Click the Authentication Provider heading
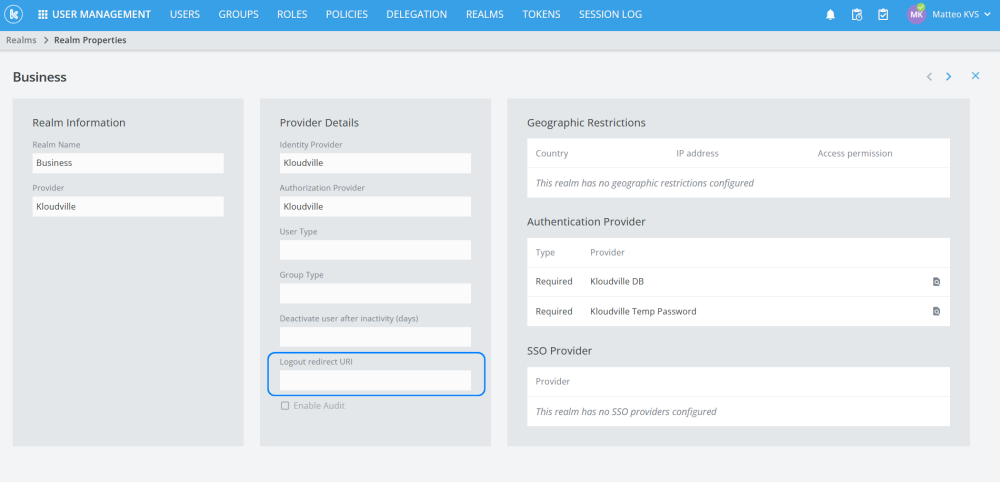The image size is (1000, 482). pyautogui.click(x=586, y=222)
